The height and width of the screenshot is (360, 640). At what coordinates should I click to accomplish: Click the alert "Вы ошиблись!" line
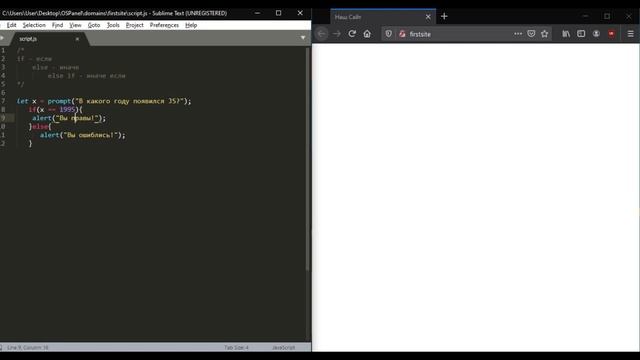click(x=83, y=135)
